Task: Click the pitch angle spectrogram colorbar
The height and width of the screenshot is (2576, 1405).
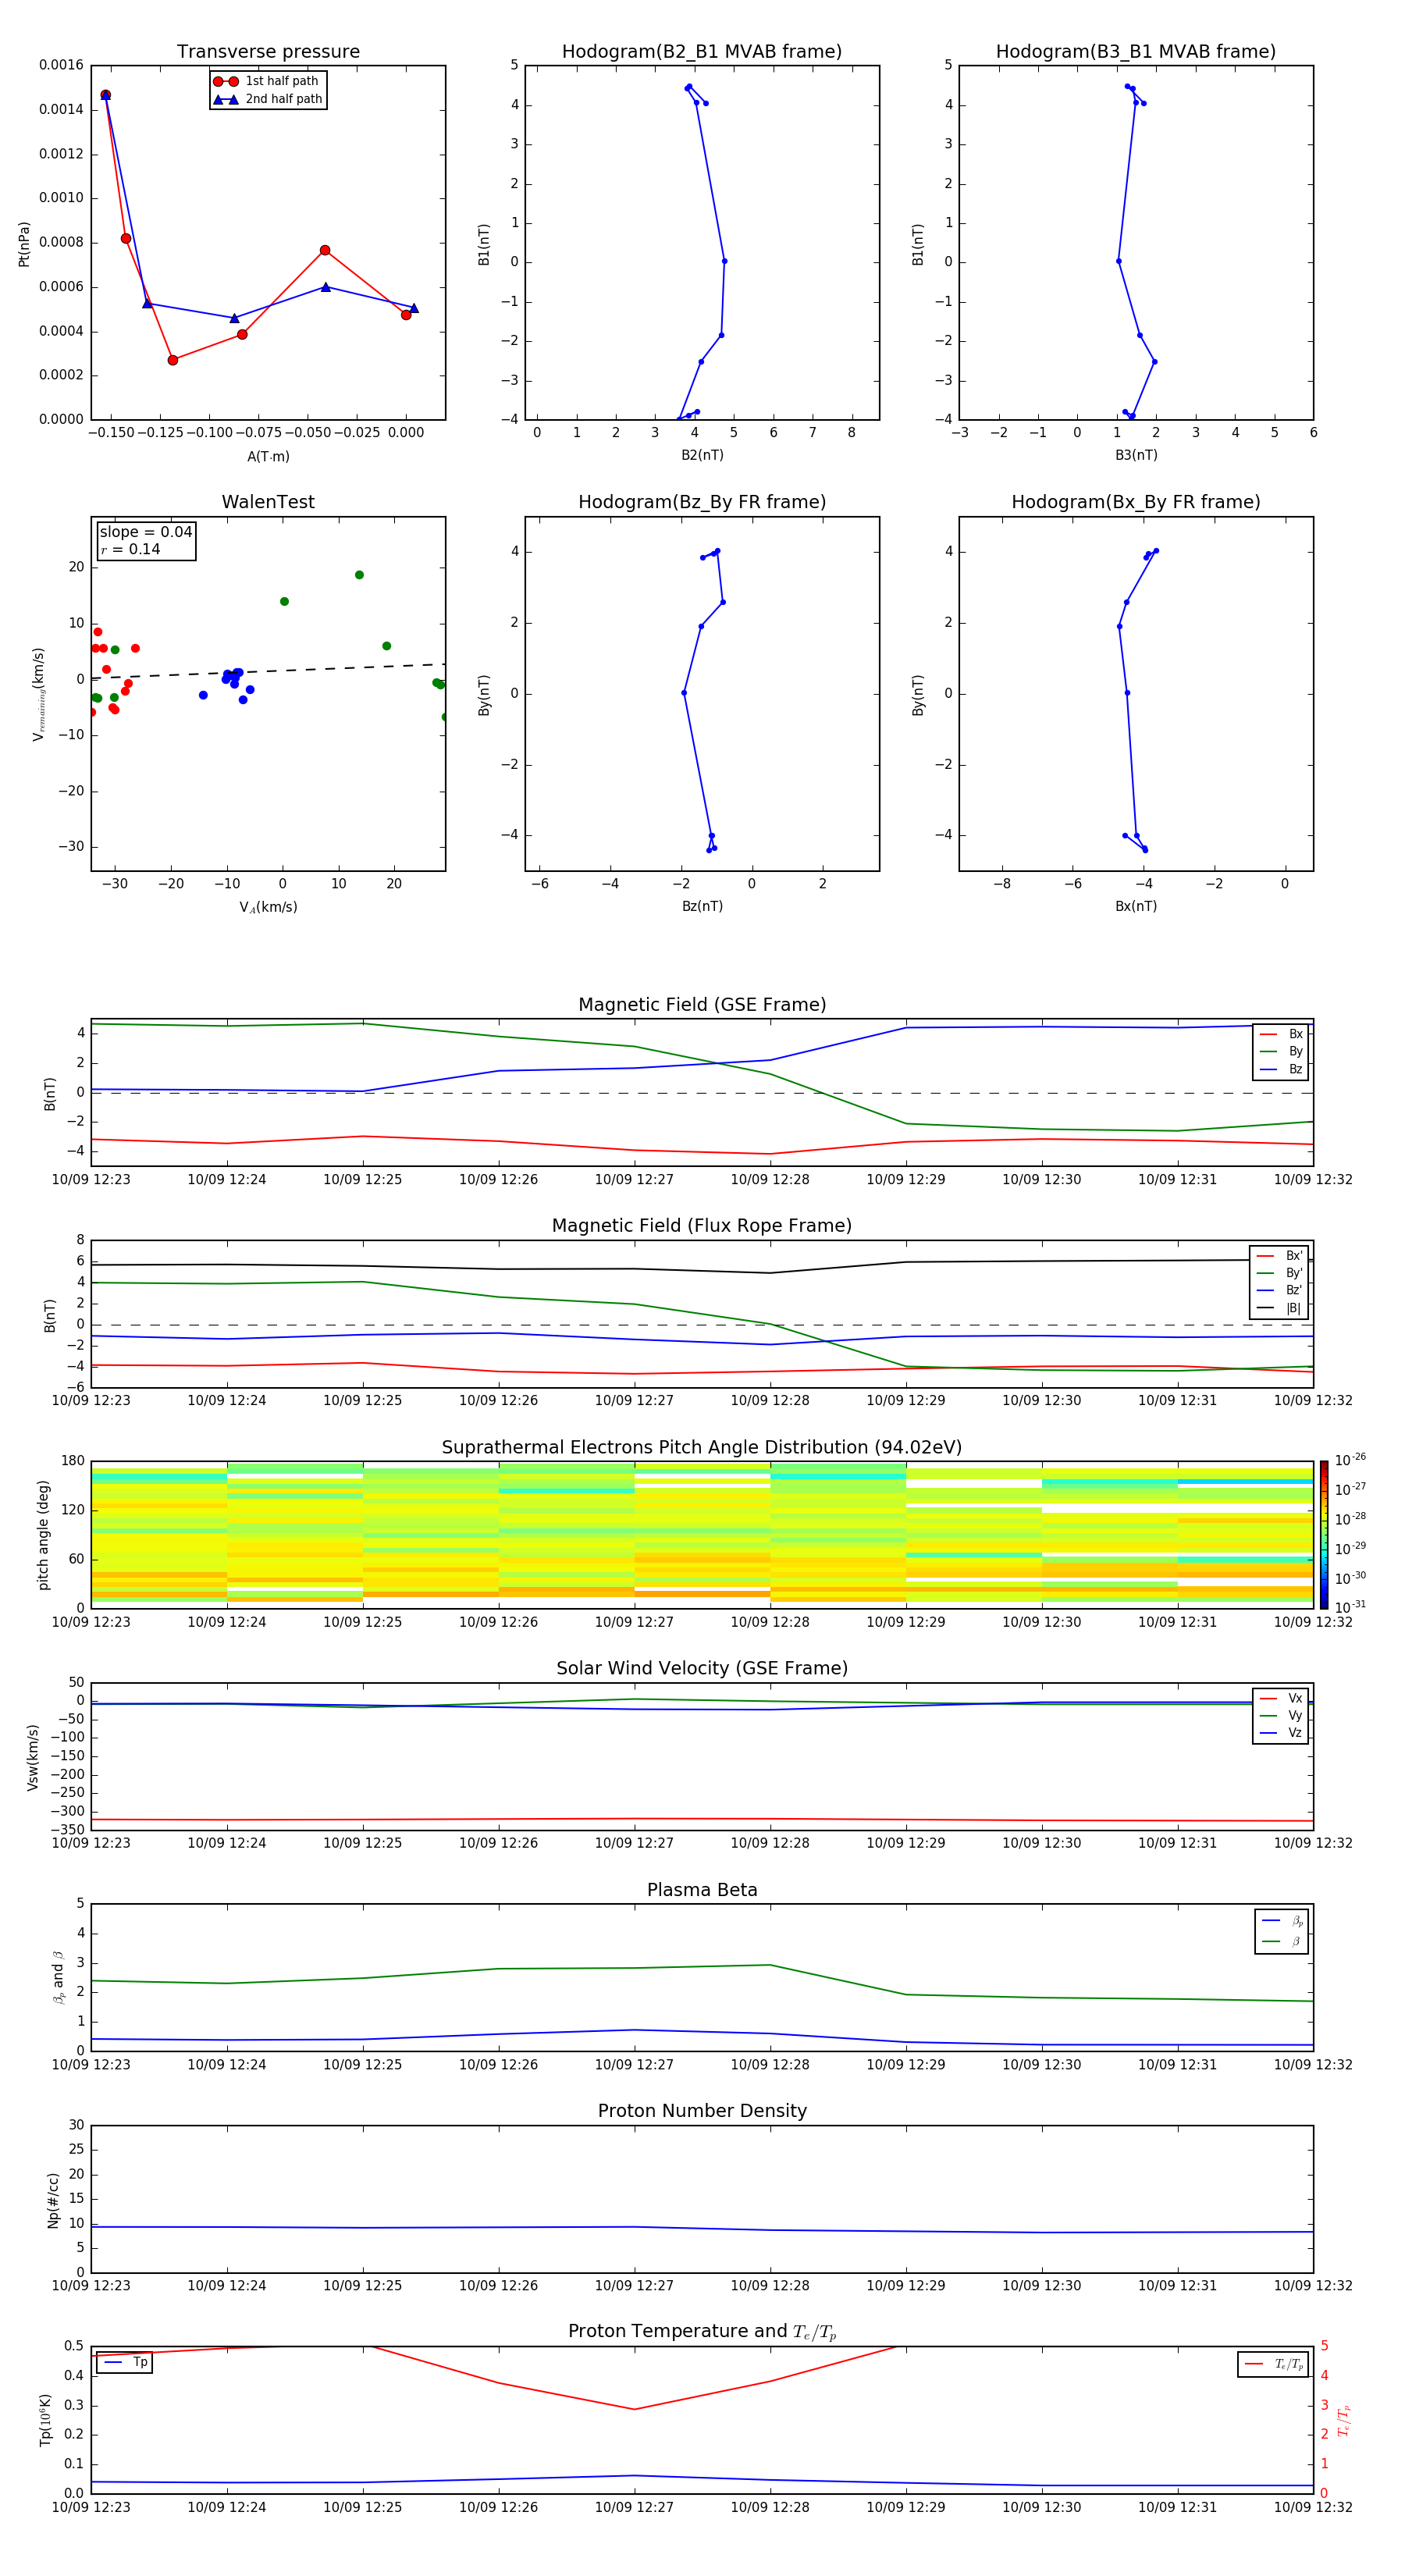Action: (x=1324, y=1535)
